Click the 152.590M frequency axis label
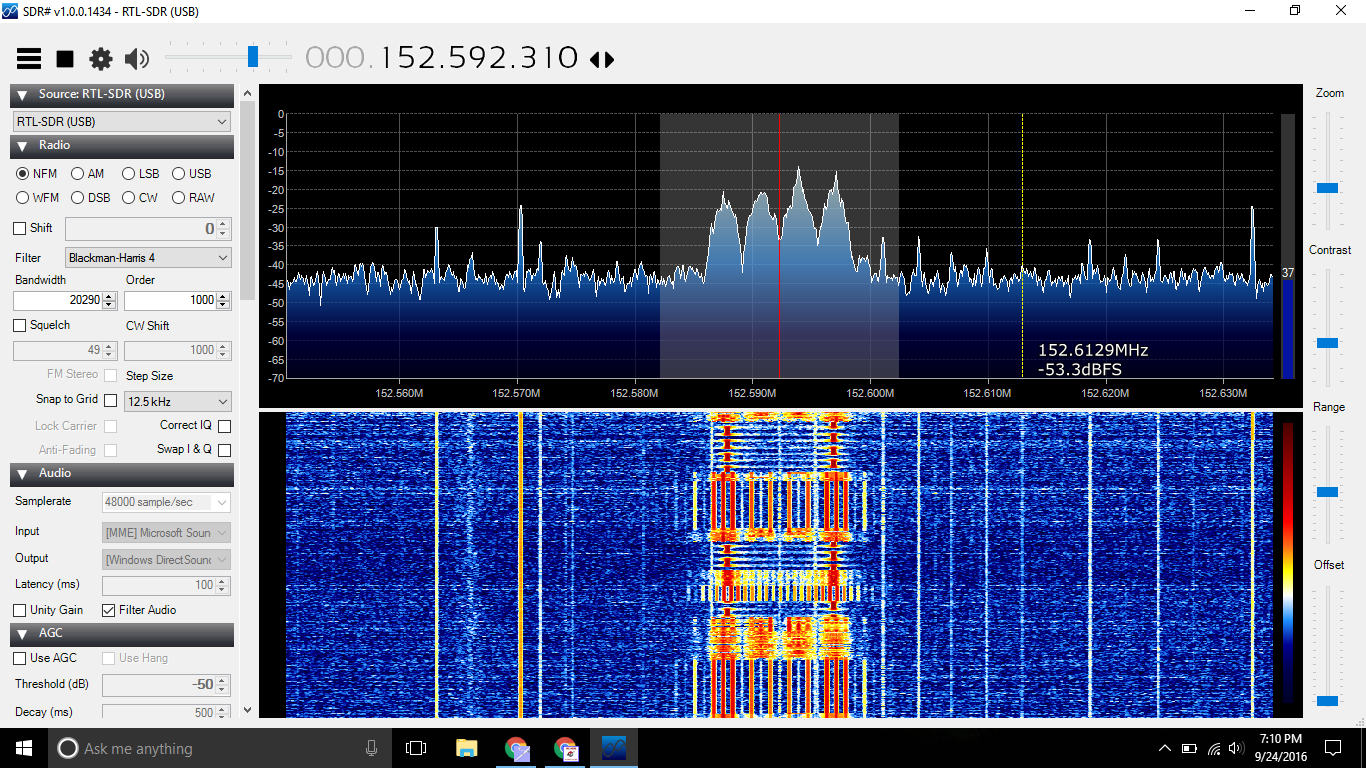1366x768 pixels. tap(752, 393)
